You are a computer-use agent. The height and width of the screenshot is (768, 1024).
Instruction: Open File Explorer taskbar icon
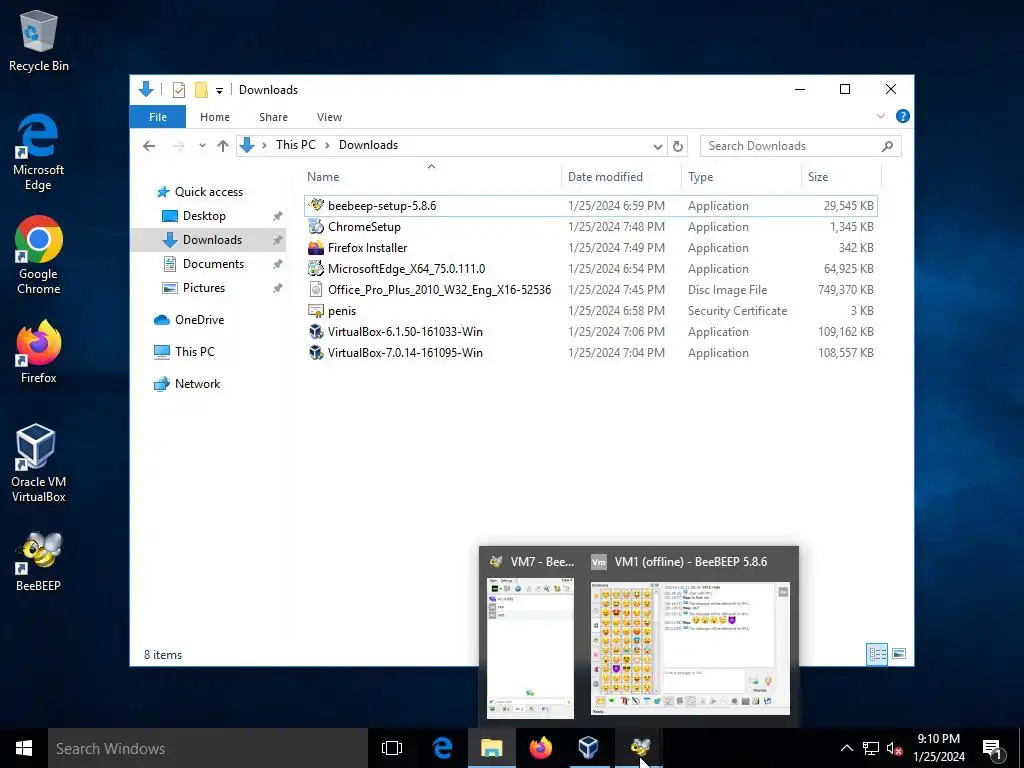[x=492, y=748]
